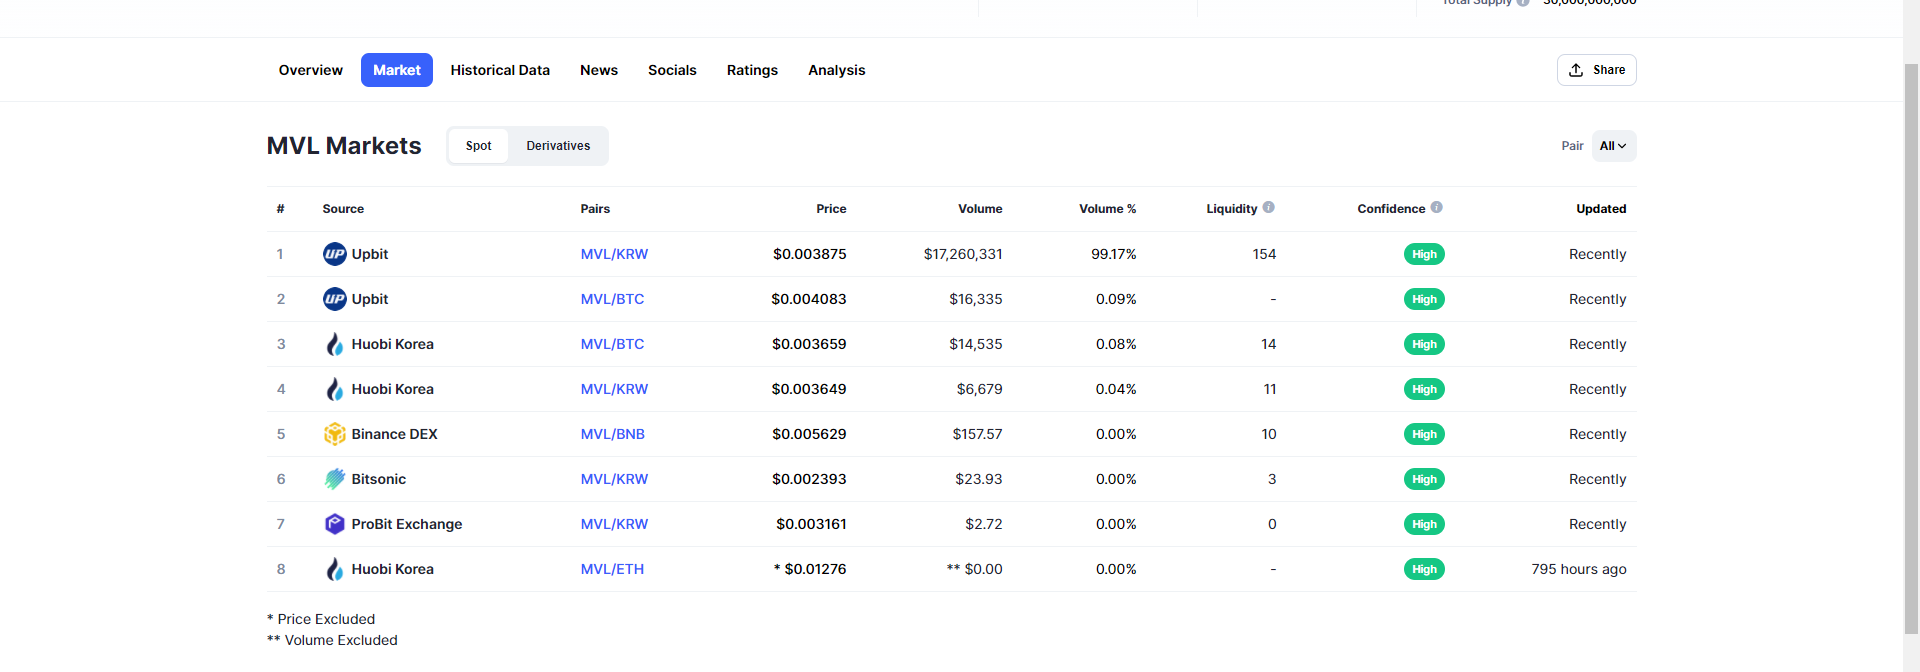
Task: Open the Overview tab
Action: pos(311,70)
